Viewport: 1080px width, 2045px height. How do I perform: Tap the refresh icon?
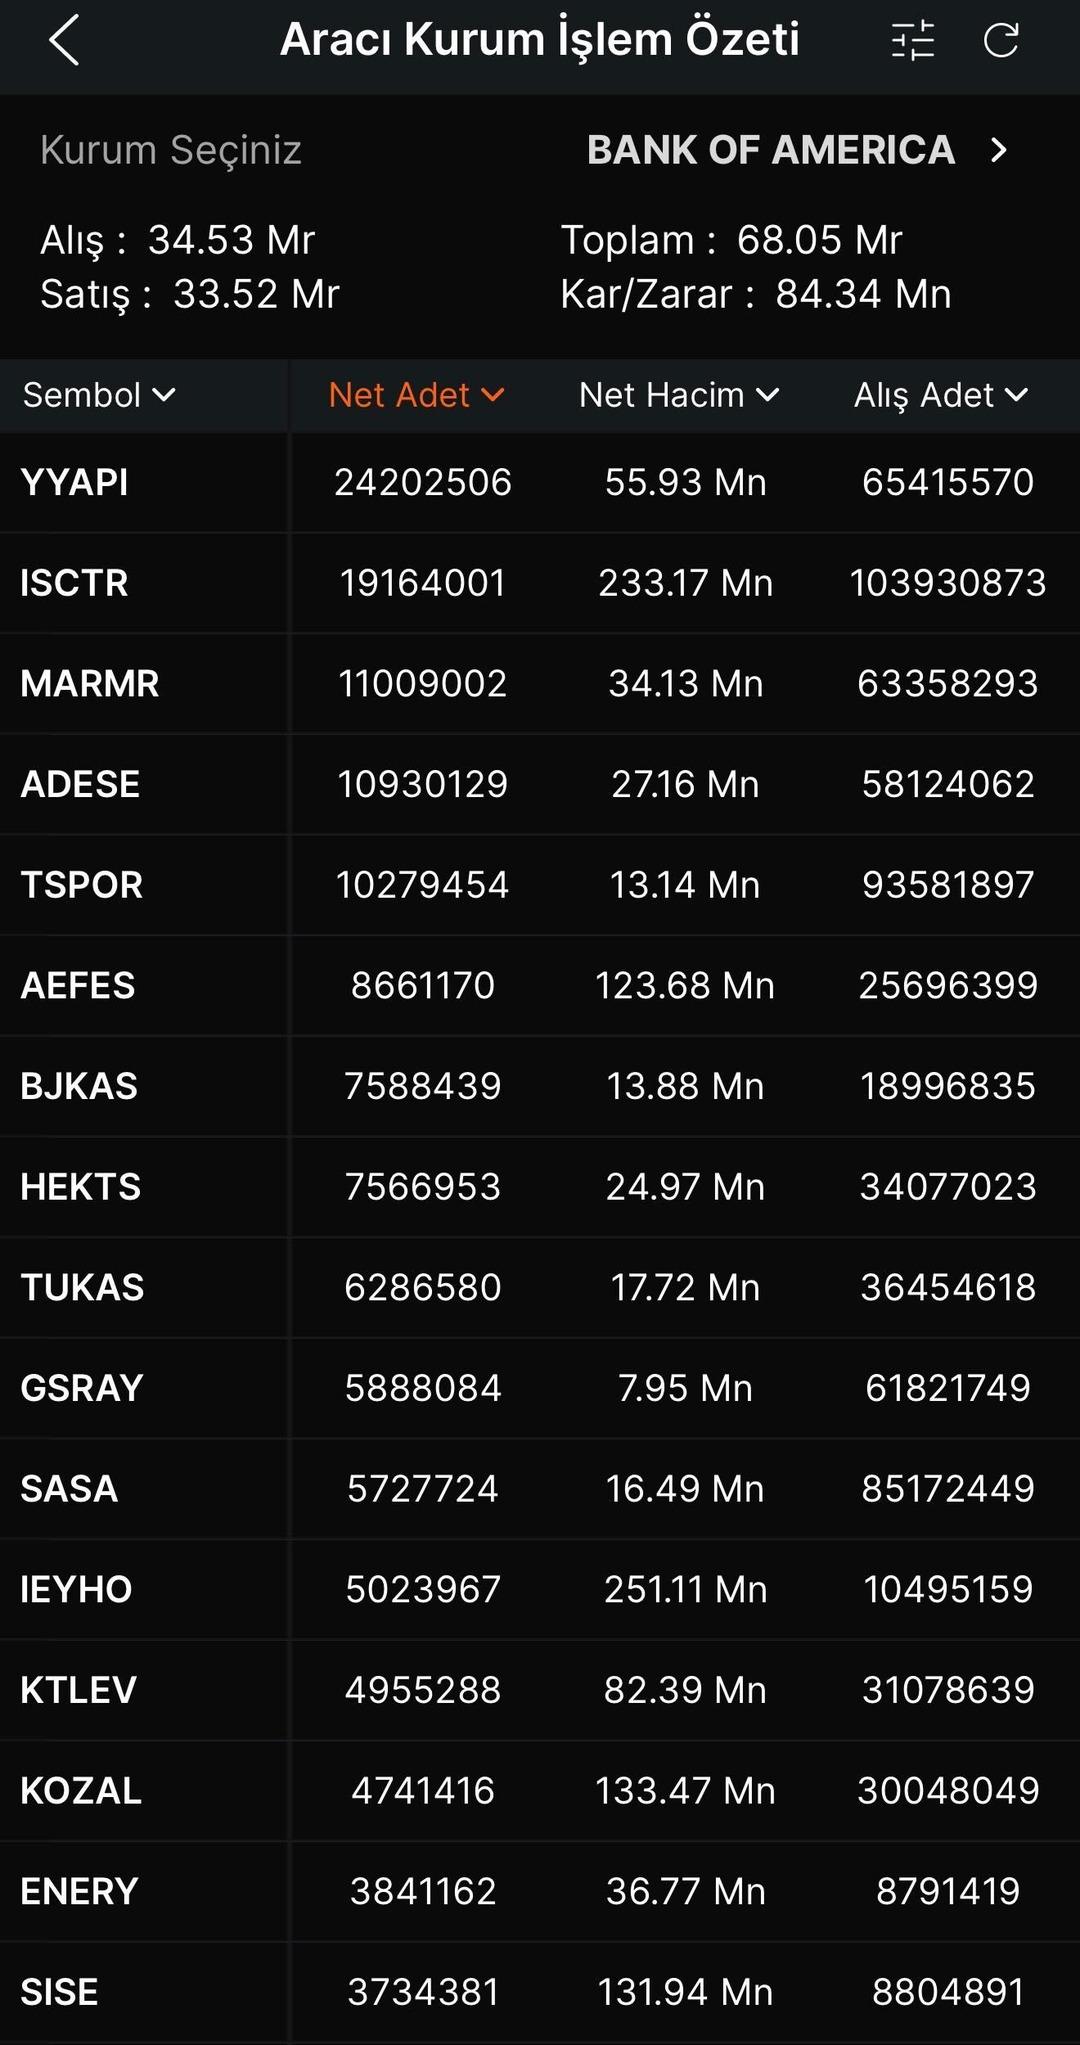pos(1001,41)
